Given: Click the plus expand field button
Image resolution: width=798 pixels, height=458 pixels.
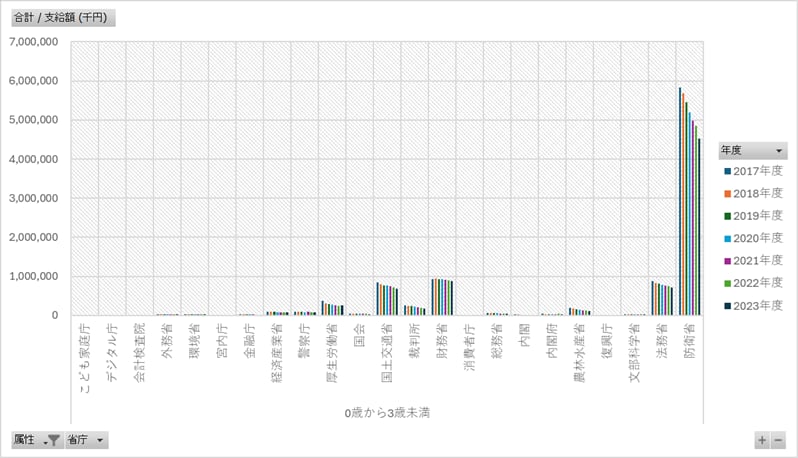Looking at the screenshot, I should tap(762, 440).
